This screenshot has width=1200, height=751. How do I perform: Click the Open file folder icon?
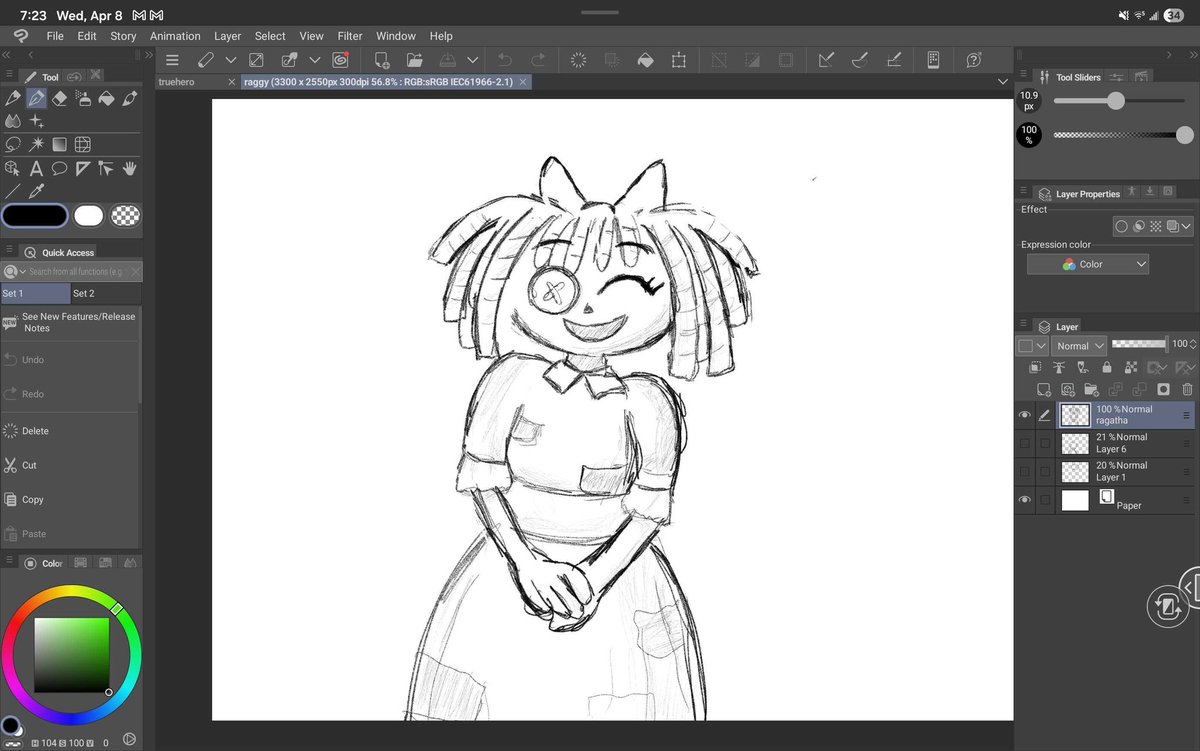415,60
